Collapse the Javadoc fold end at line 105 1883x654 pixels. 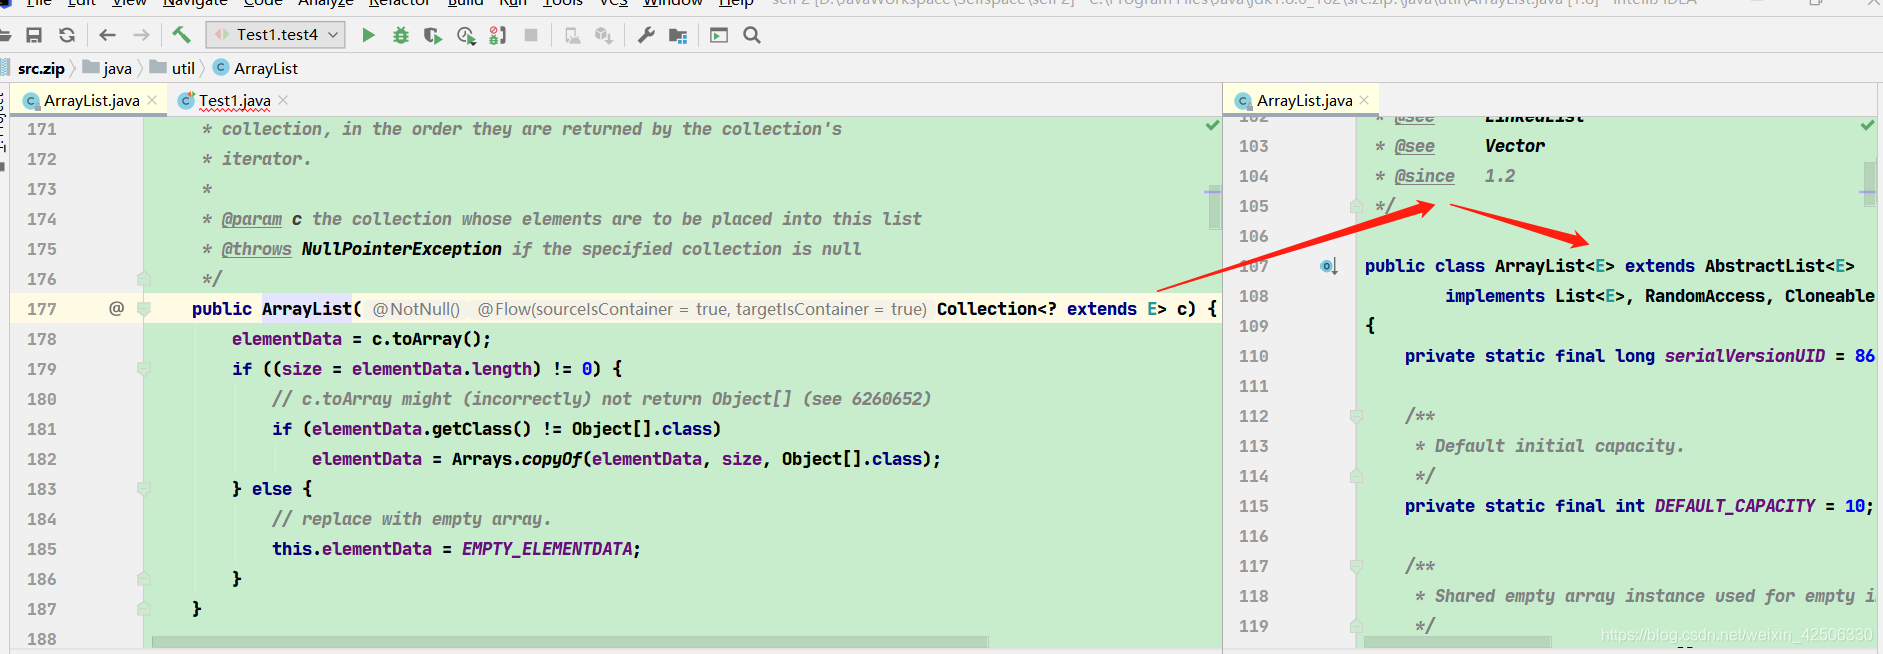(x=1356, y=206)
